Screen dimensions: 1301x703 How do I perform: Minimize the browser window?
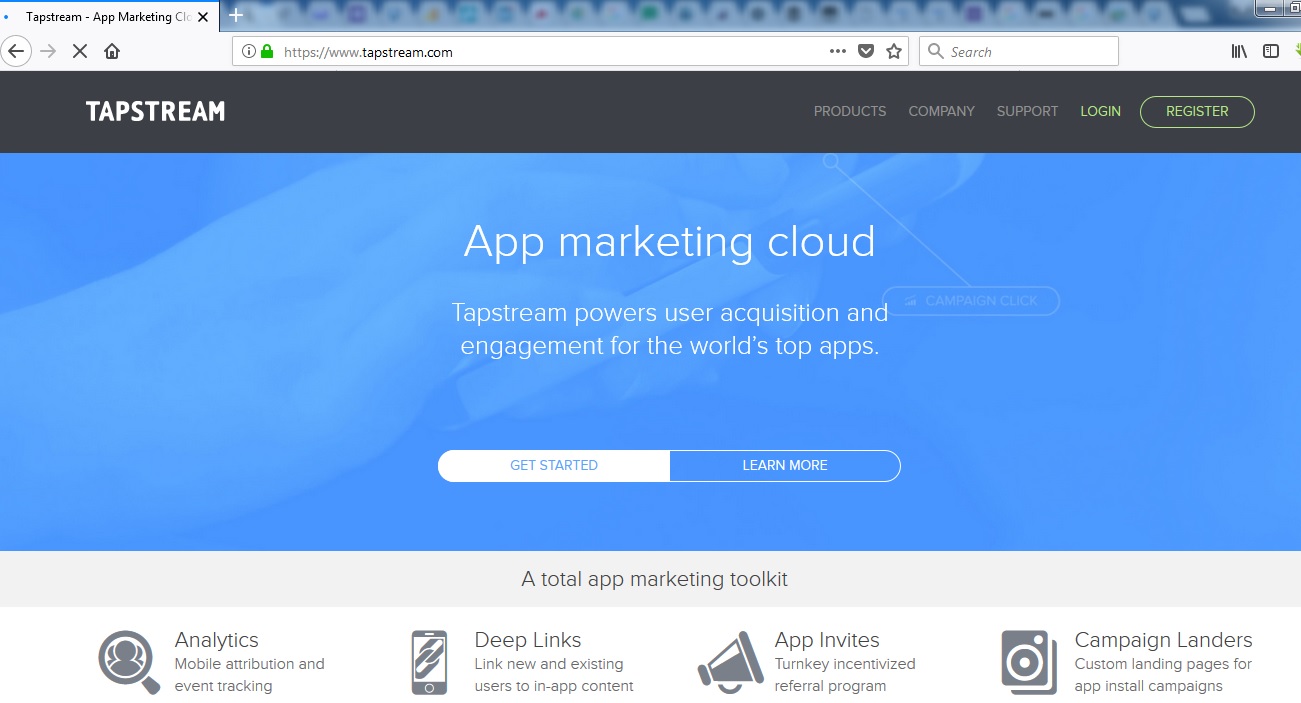pos(1269,9)
